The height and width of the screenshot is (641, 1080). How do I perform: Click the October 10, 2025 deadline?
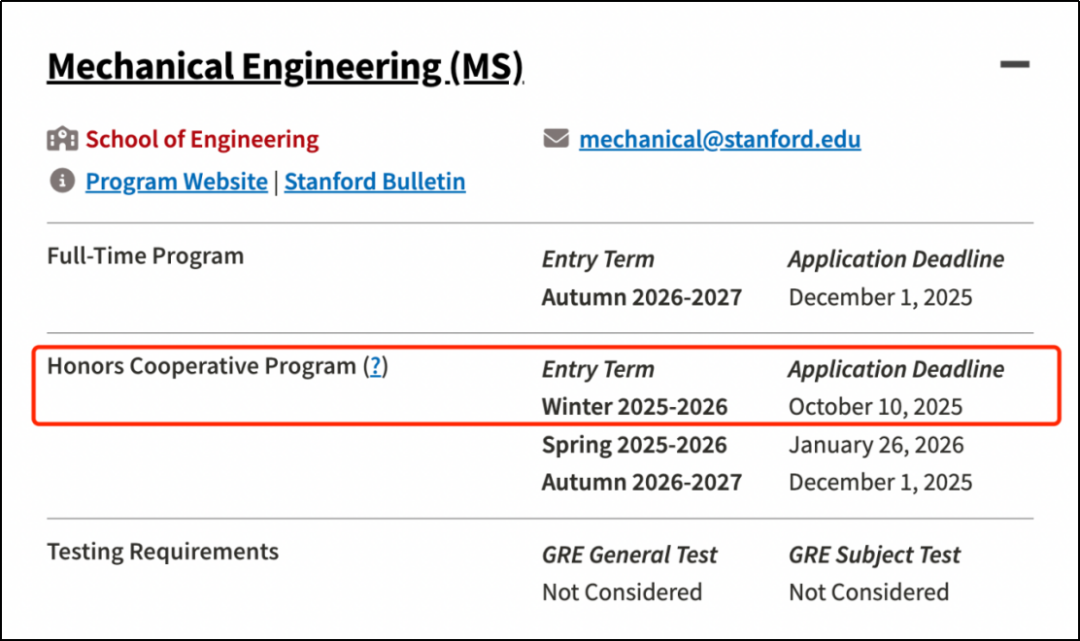pos(875,407)
